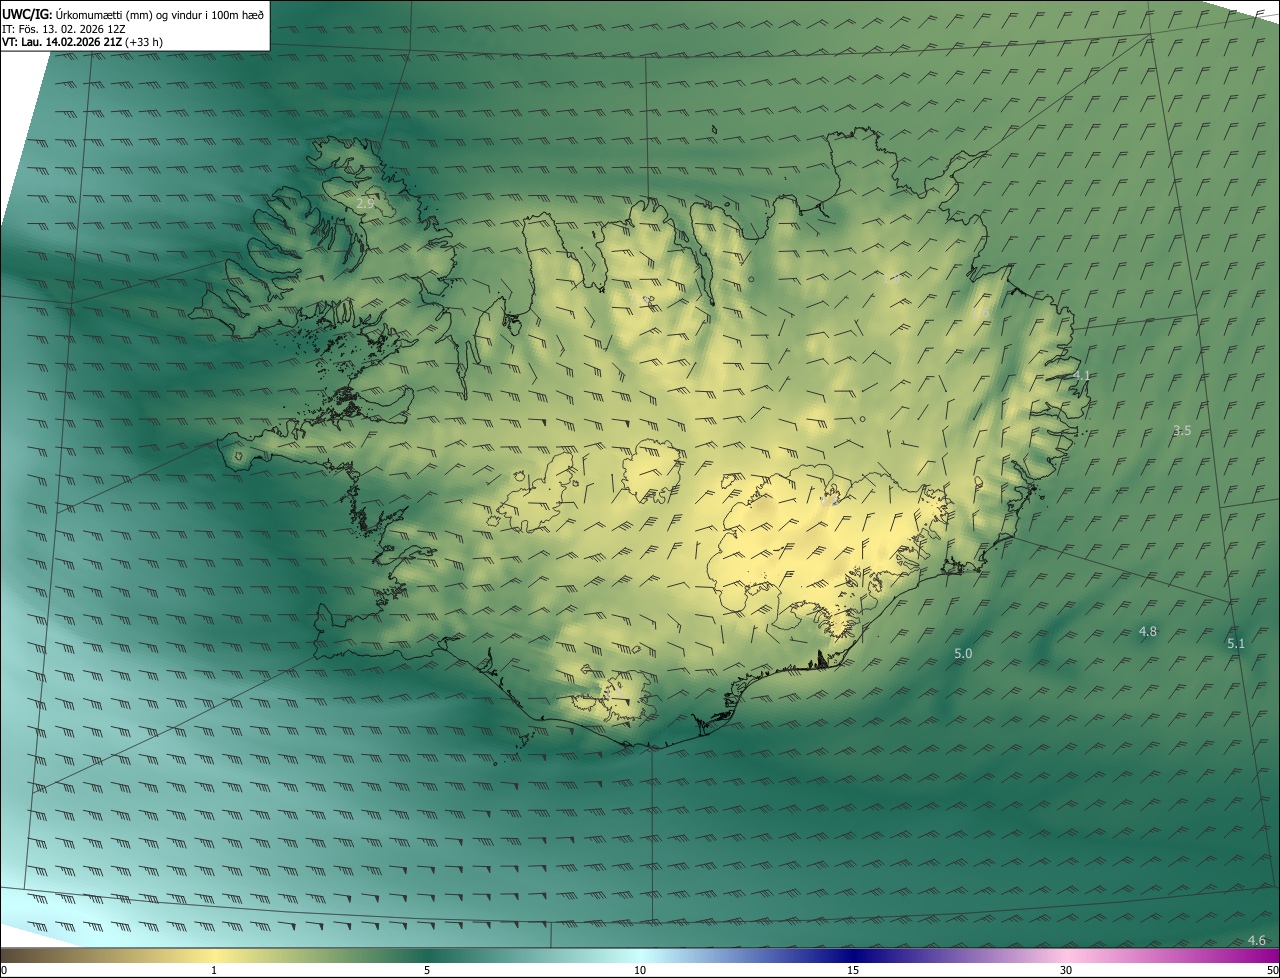Click the 5.0 value label south-east of Iceland

(x=963, y=653)
